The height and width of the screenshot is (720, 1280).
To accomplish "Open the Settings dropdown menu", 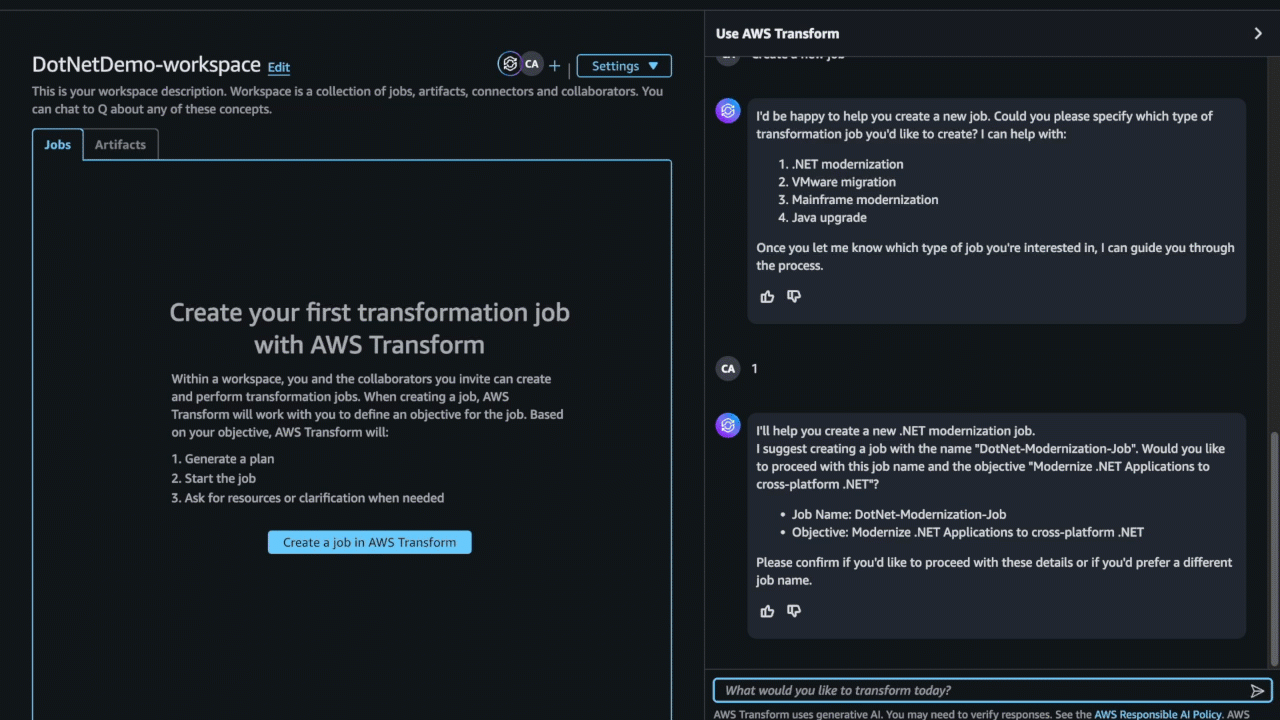I will [624, 66].
